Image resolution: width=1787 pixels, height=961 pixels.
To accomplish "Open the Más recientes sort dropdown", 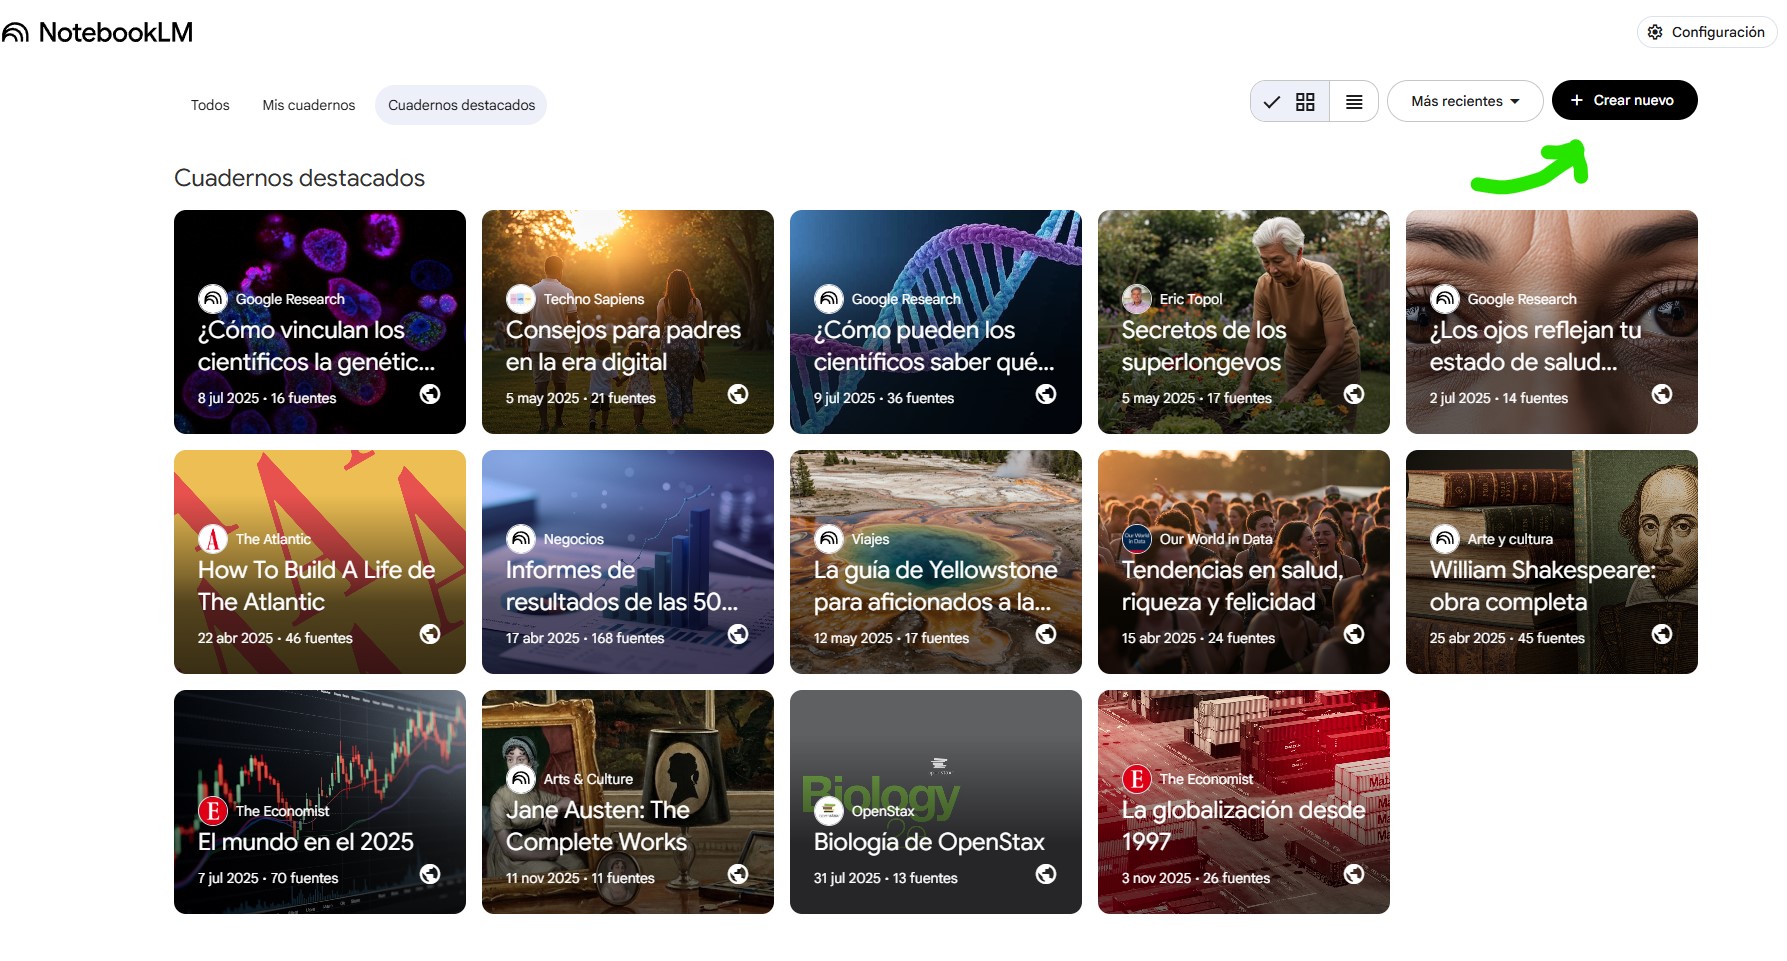I will (1464, 101).
